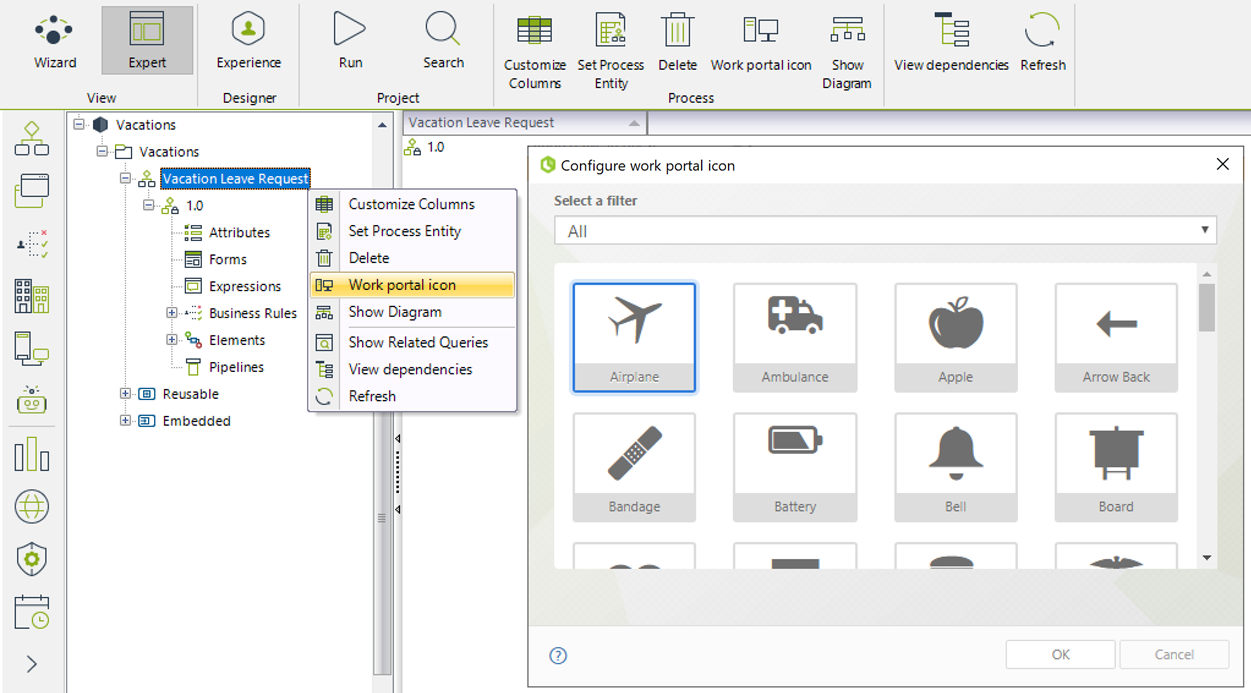Select the Airplane icon thumbnail

[634, 337]
